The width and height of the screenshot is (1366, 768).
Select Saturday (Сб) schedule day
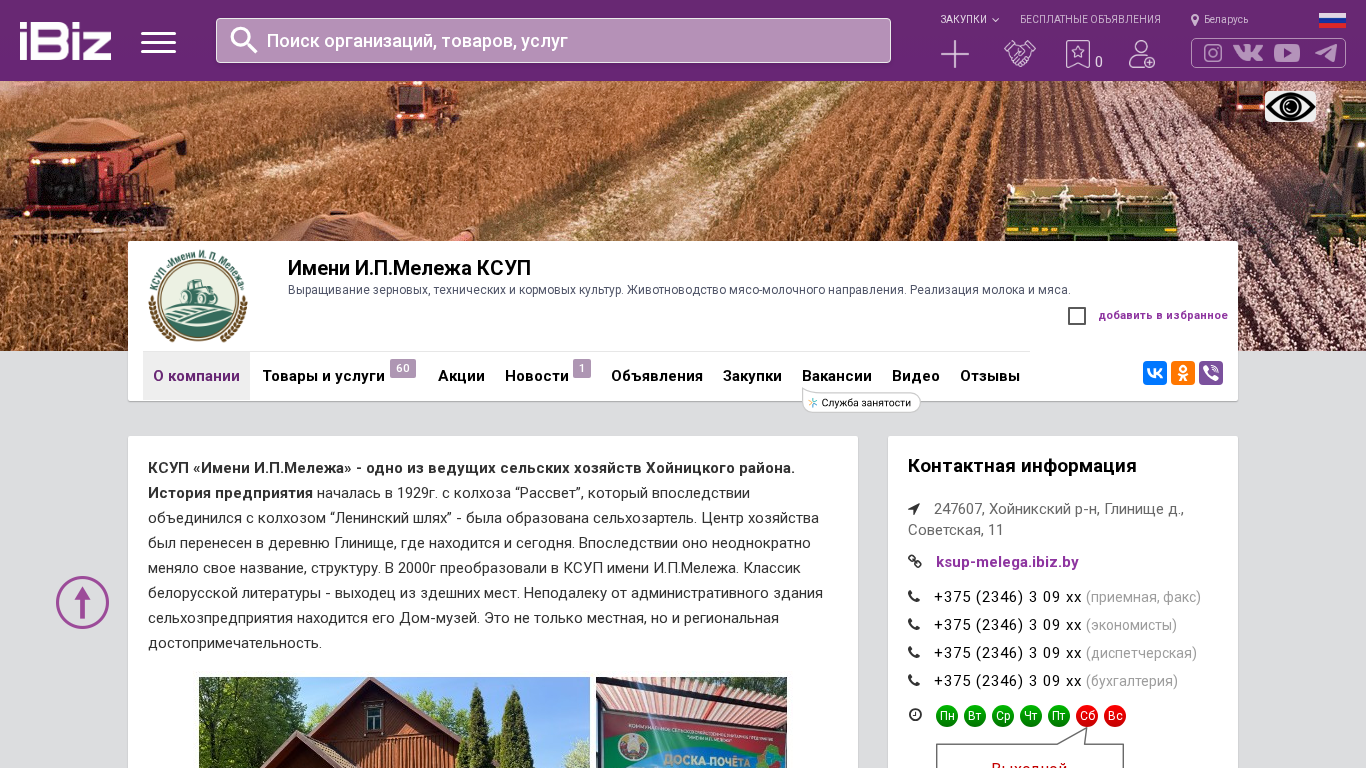coord(1087,716)
